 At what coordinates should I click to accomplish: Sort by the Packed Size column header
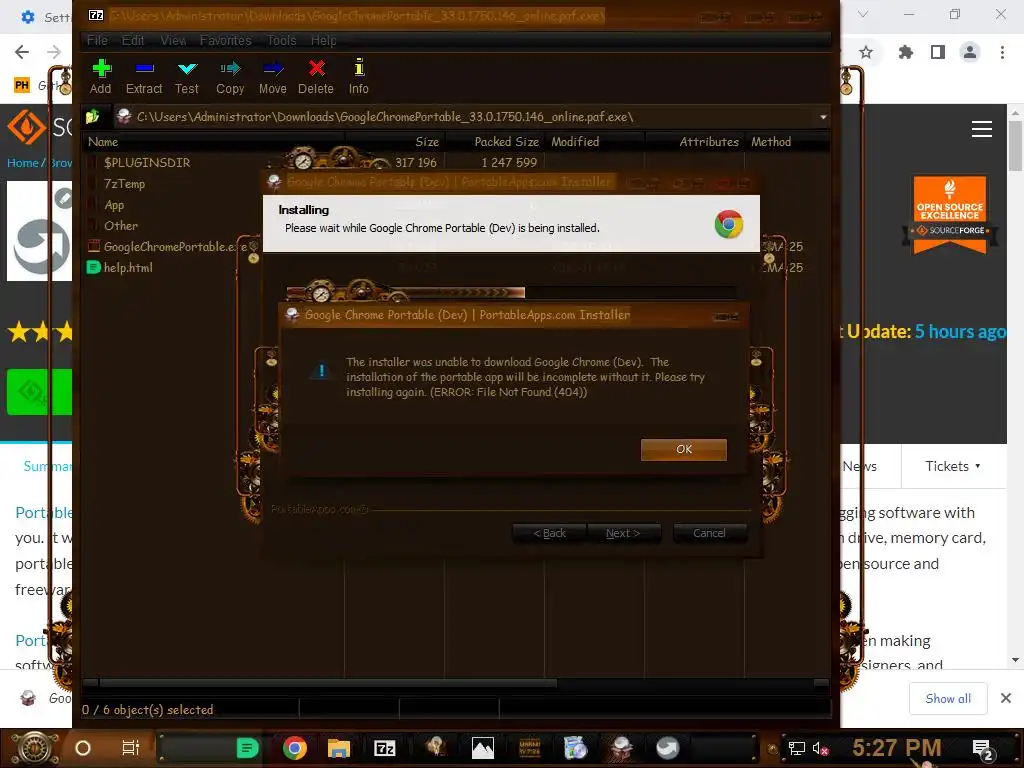495,142
